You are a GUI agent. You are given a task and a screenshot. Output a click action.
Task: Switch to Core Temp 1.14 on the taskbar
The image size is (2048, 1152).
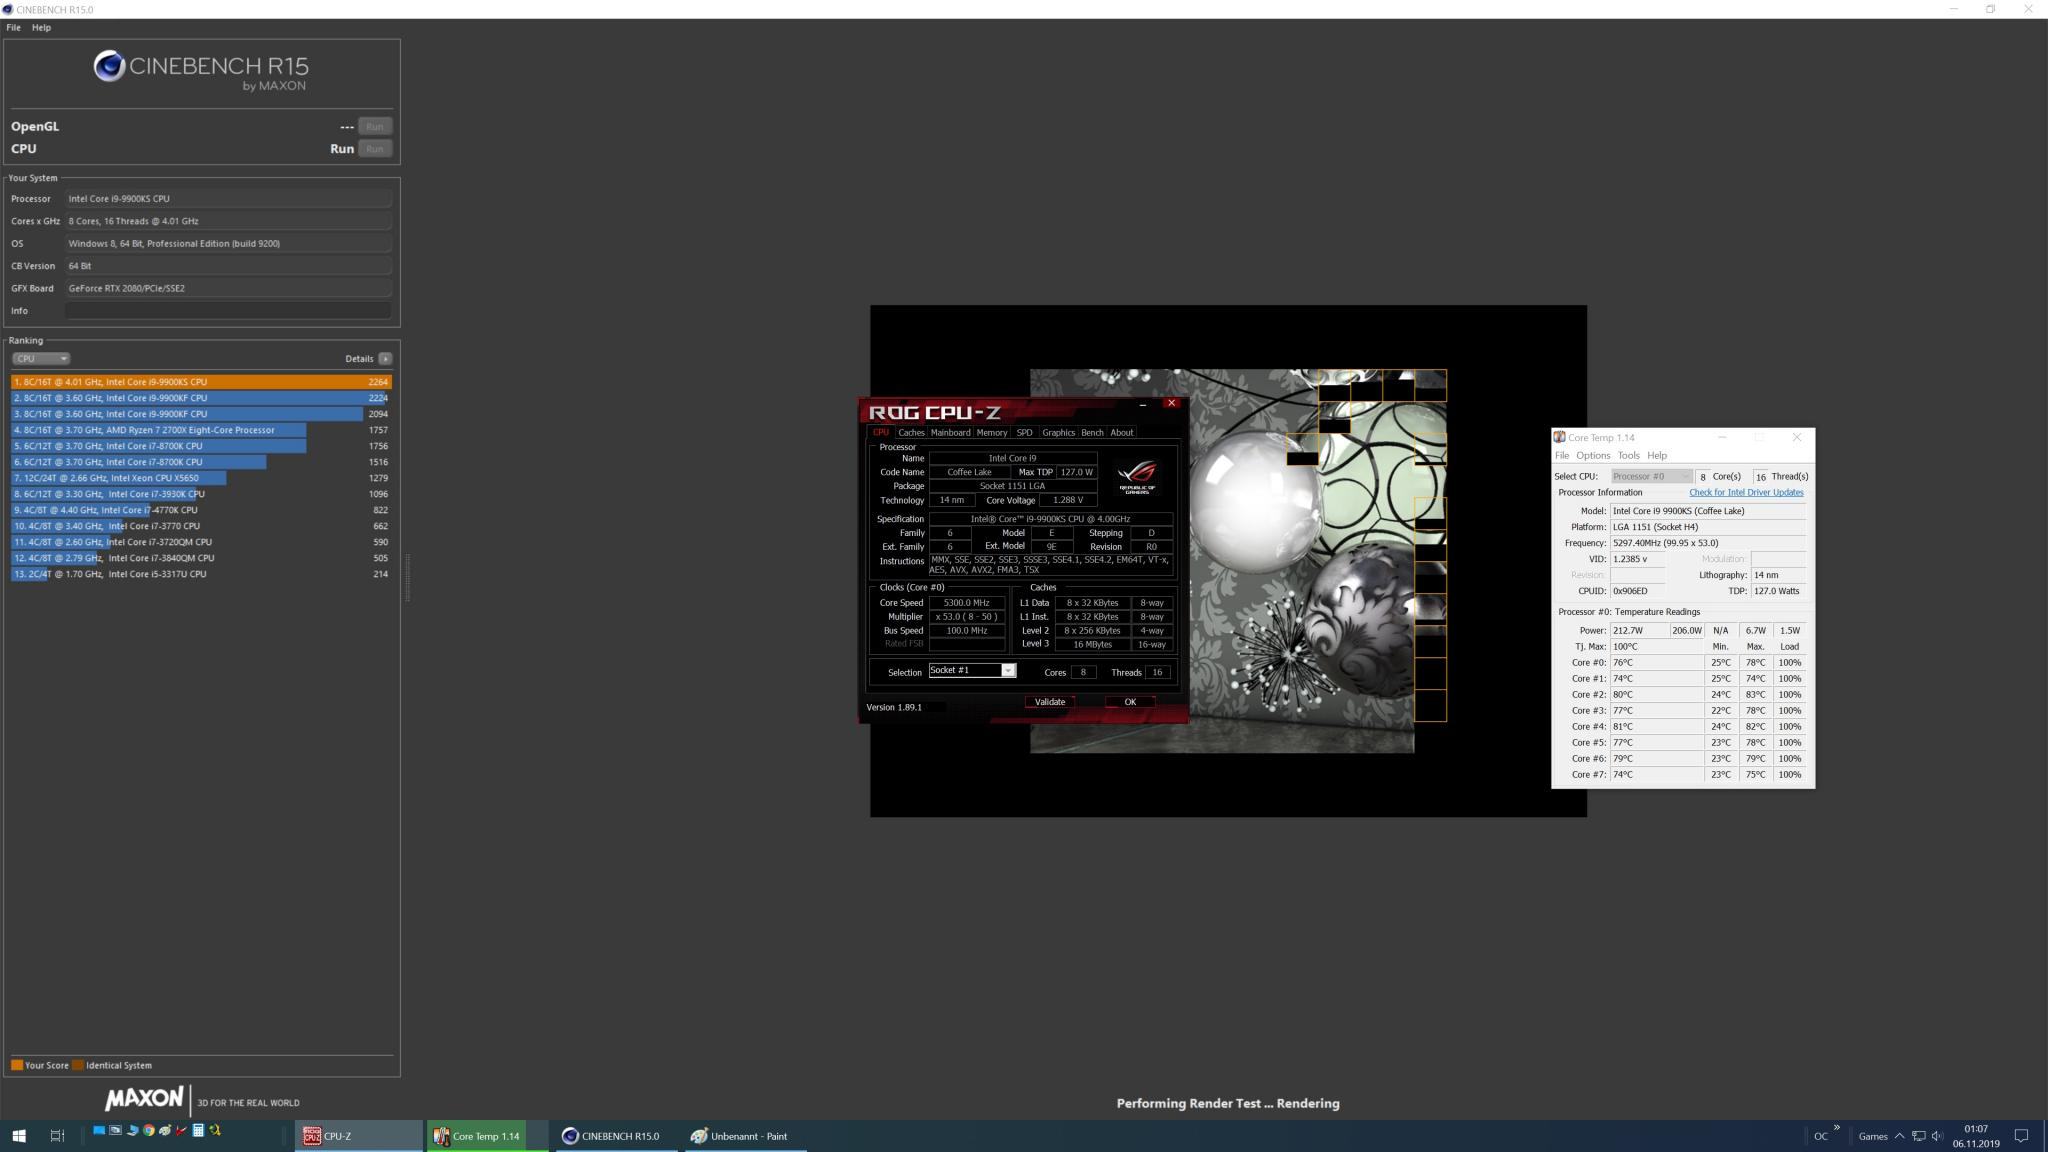click(488, 1136)
